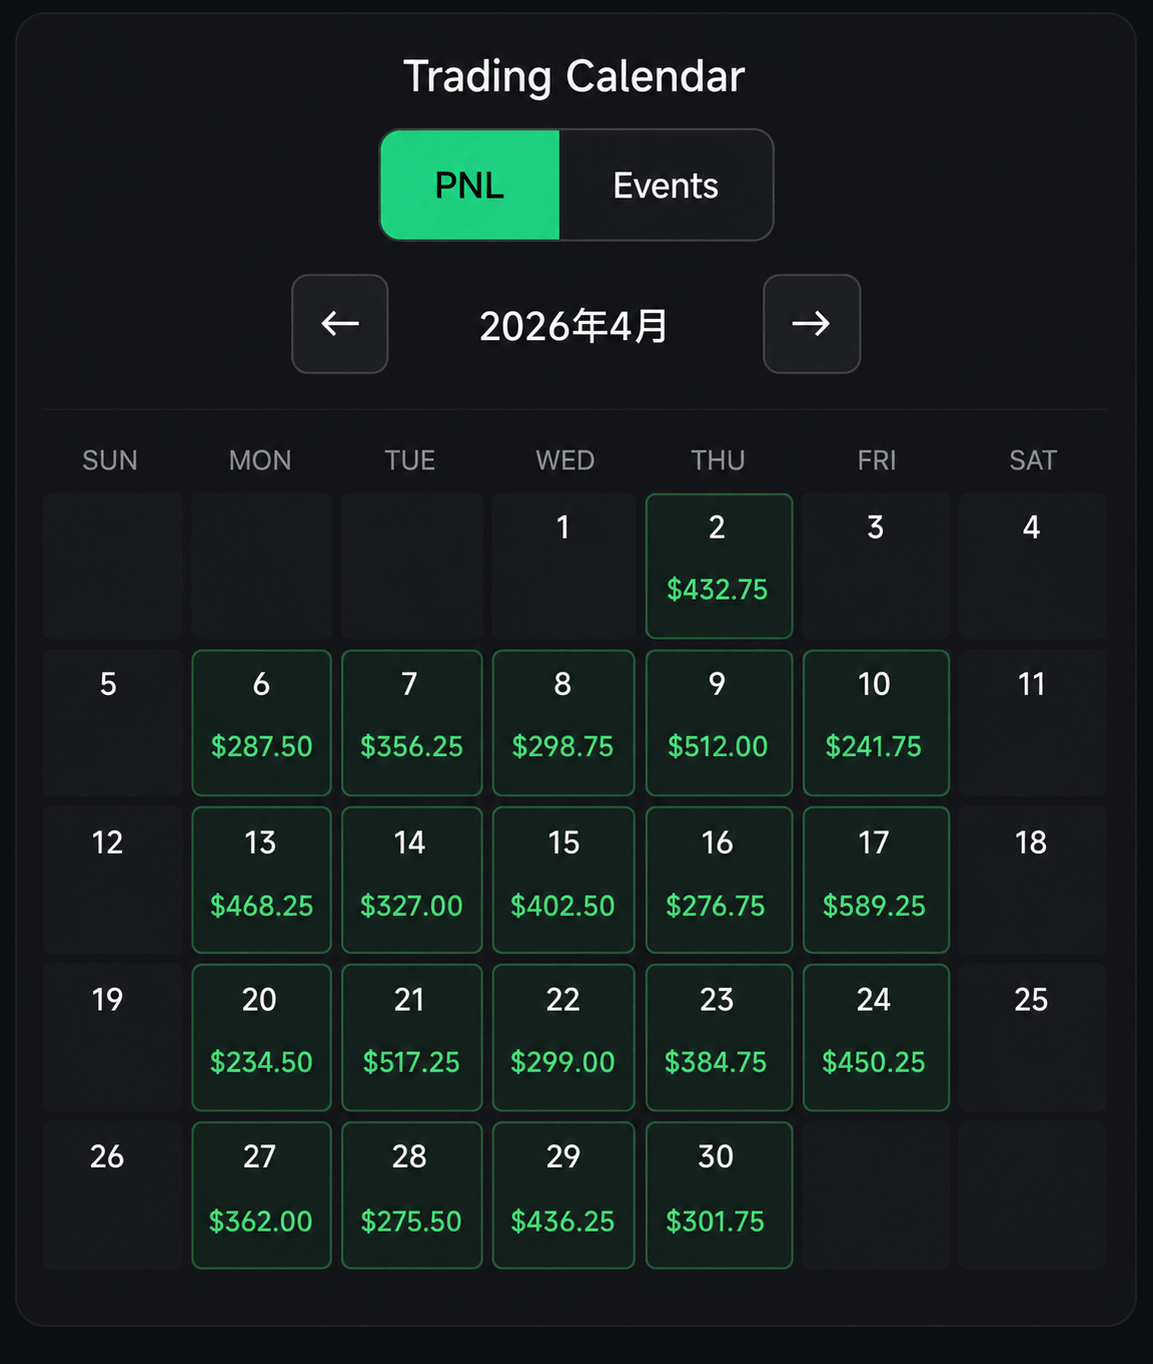
Task: Click the 2026年4月 month label
Action: [x=575, y=326]
